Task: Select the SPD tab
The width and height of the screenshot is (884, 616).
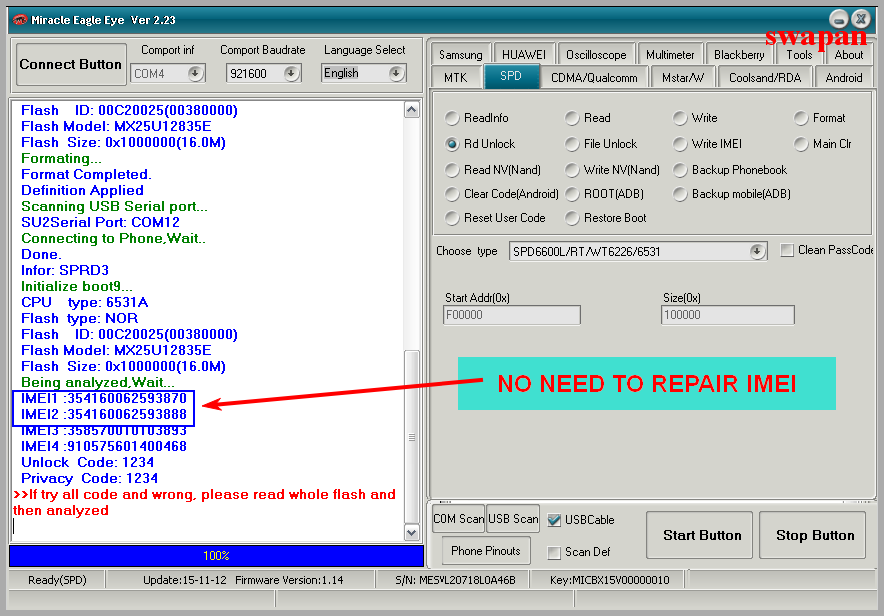Action: pyautogui.click(x=511, y=76)
